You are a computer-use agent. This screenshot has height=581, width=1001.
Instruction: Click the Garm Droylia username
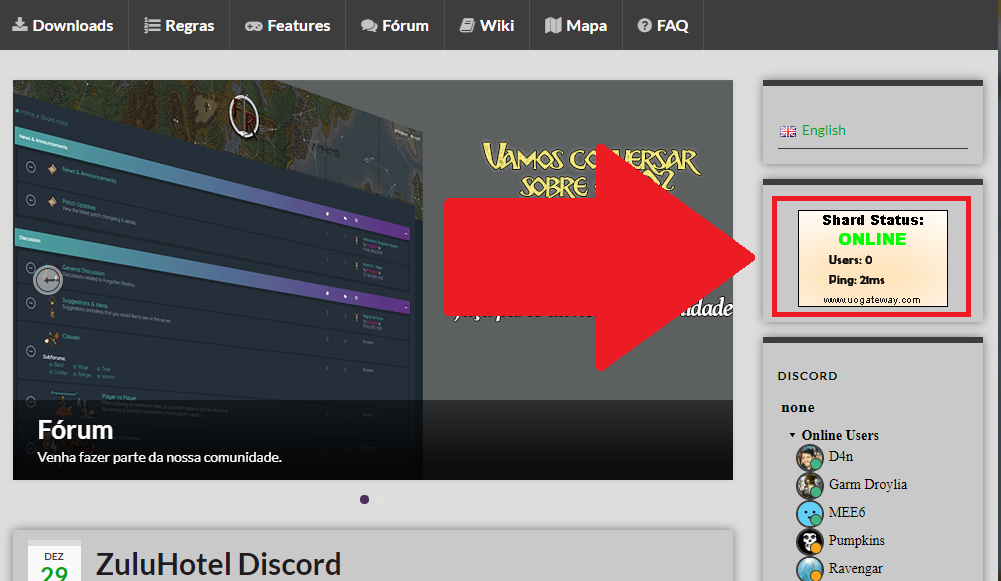pos(867,484)
